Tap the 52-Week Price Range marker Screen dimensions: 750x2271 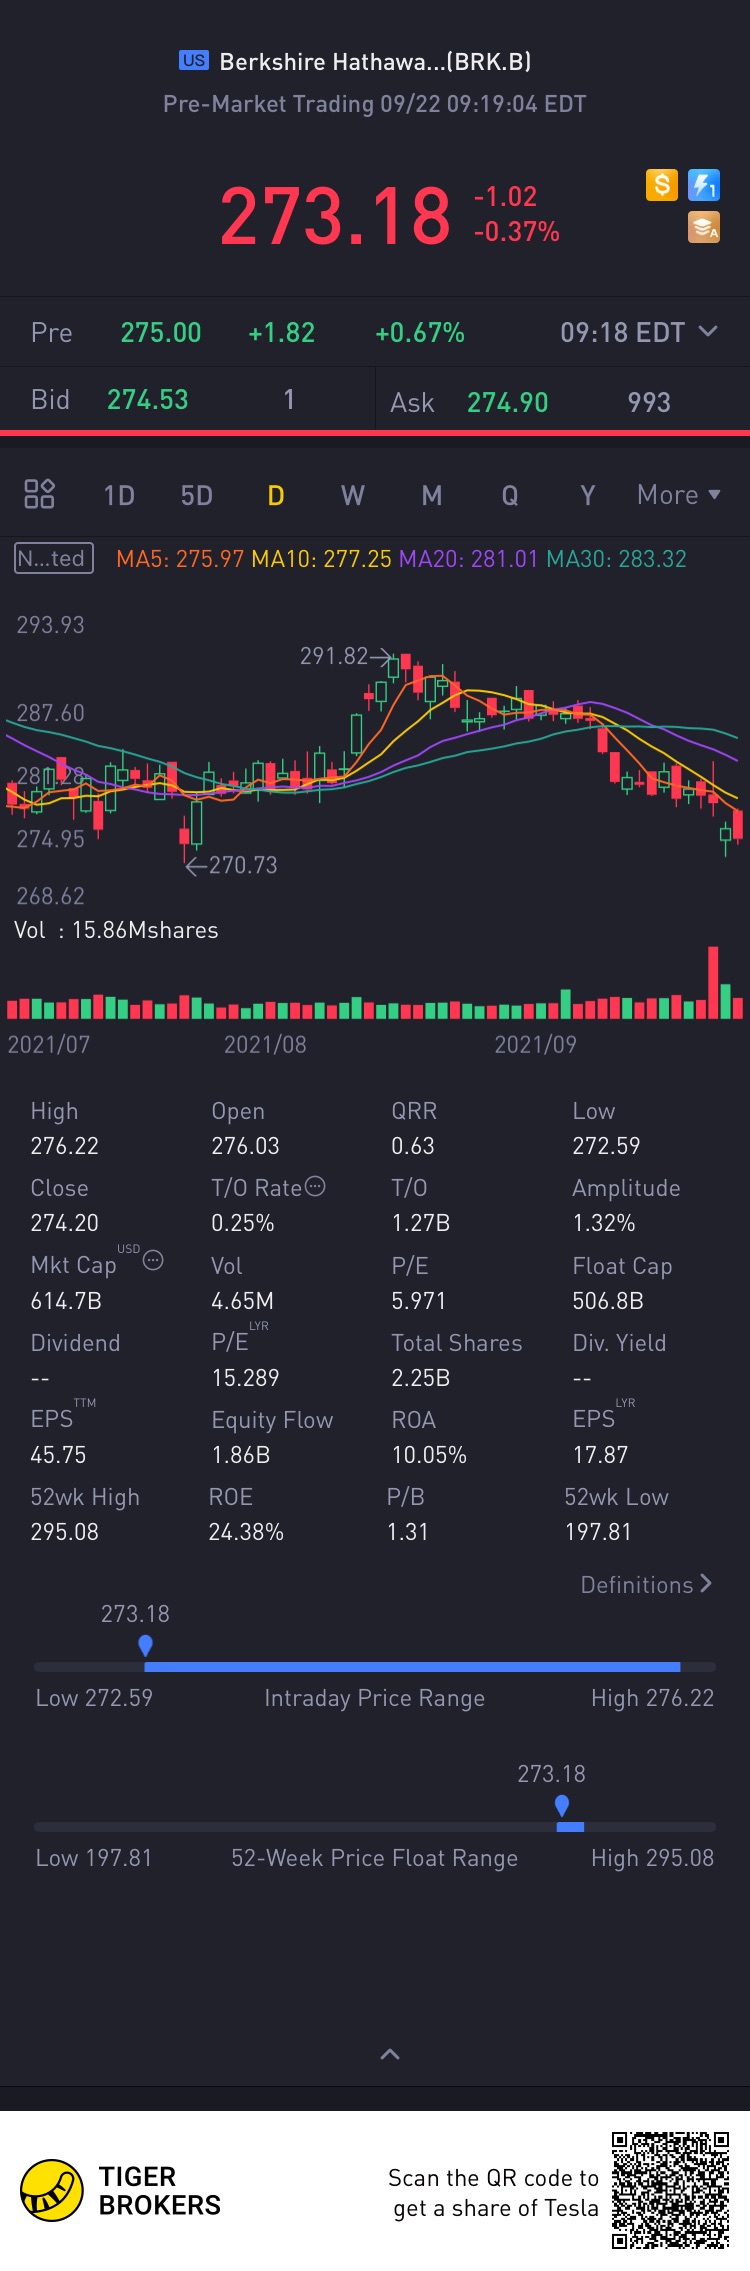562,1805
